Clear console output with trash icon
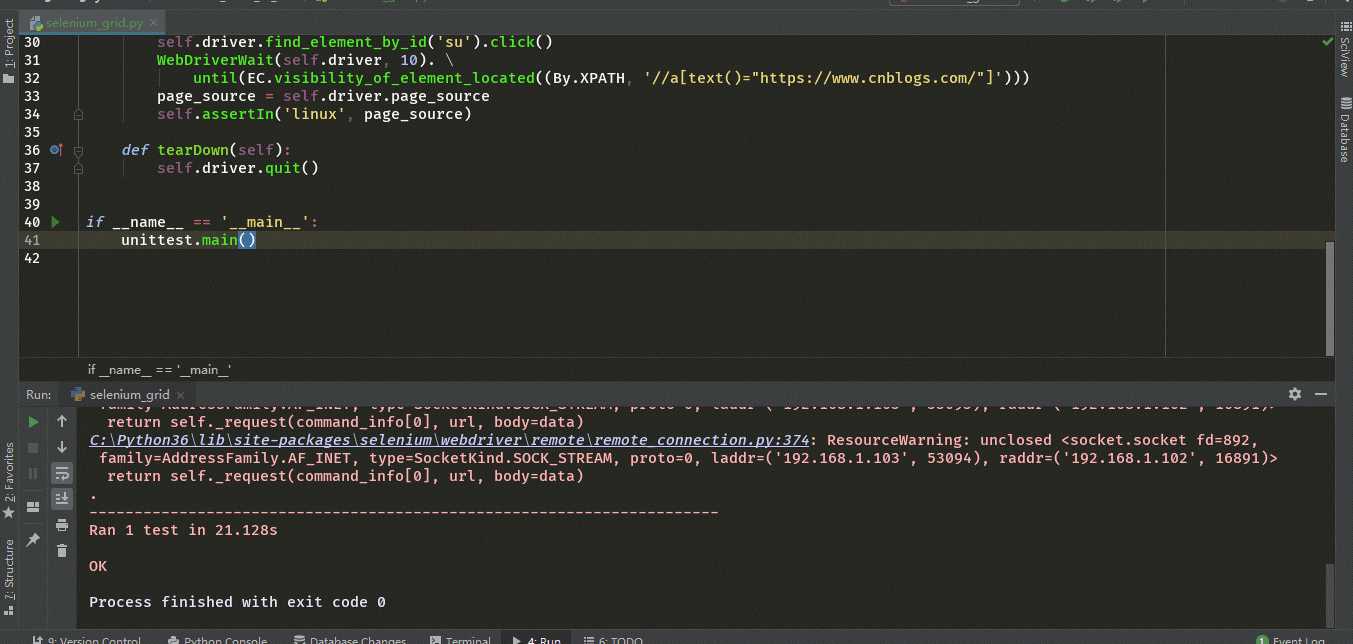The width and height of the screenshot is (1353, 644). click(62, 550)
